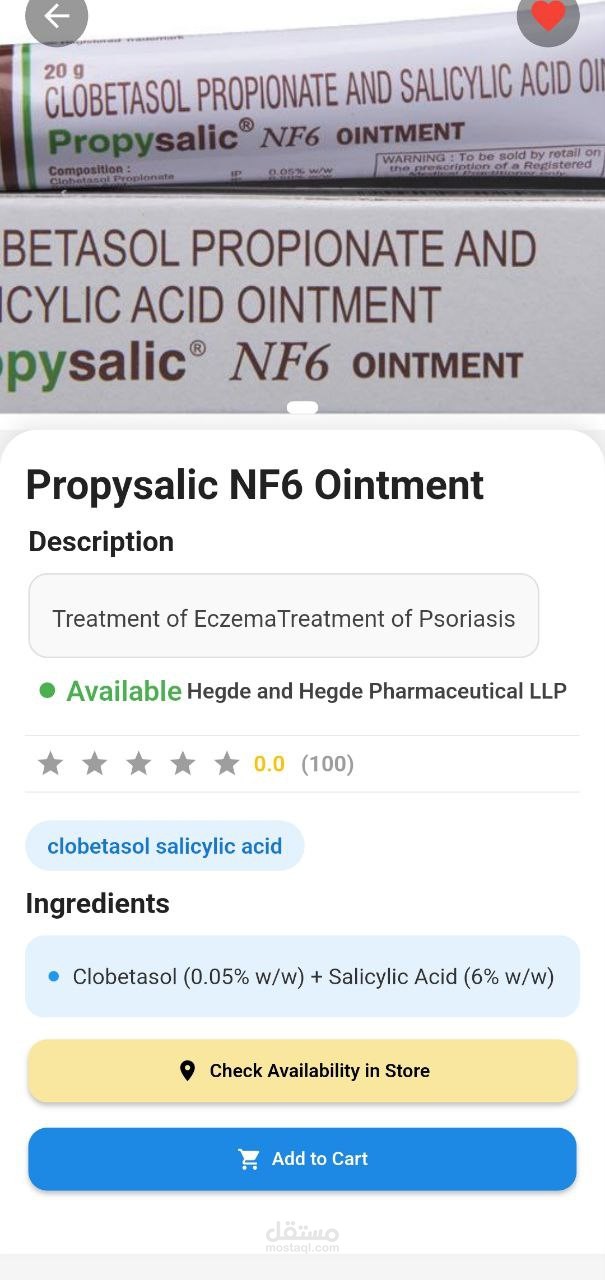The width and height of the screenshot is (605, 1280).
Task: Click the fifth rating star
Action: point(227,764)
